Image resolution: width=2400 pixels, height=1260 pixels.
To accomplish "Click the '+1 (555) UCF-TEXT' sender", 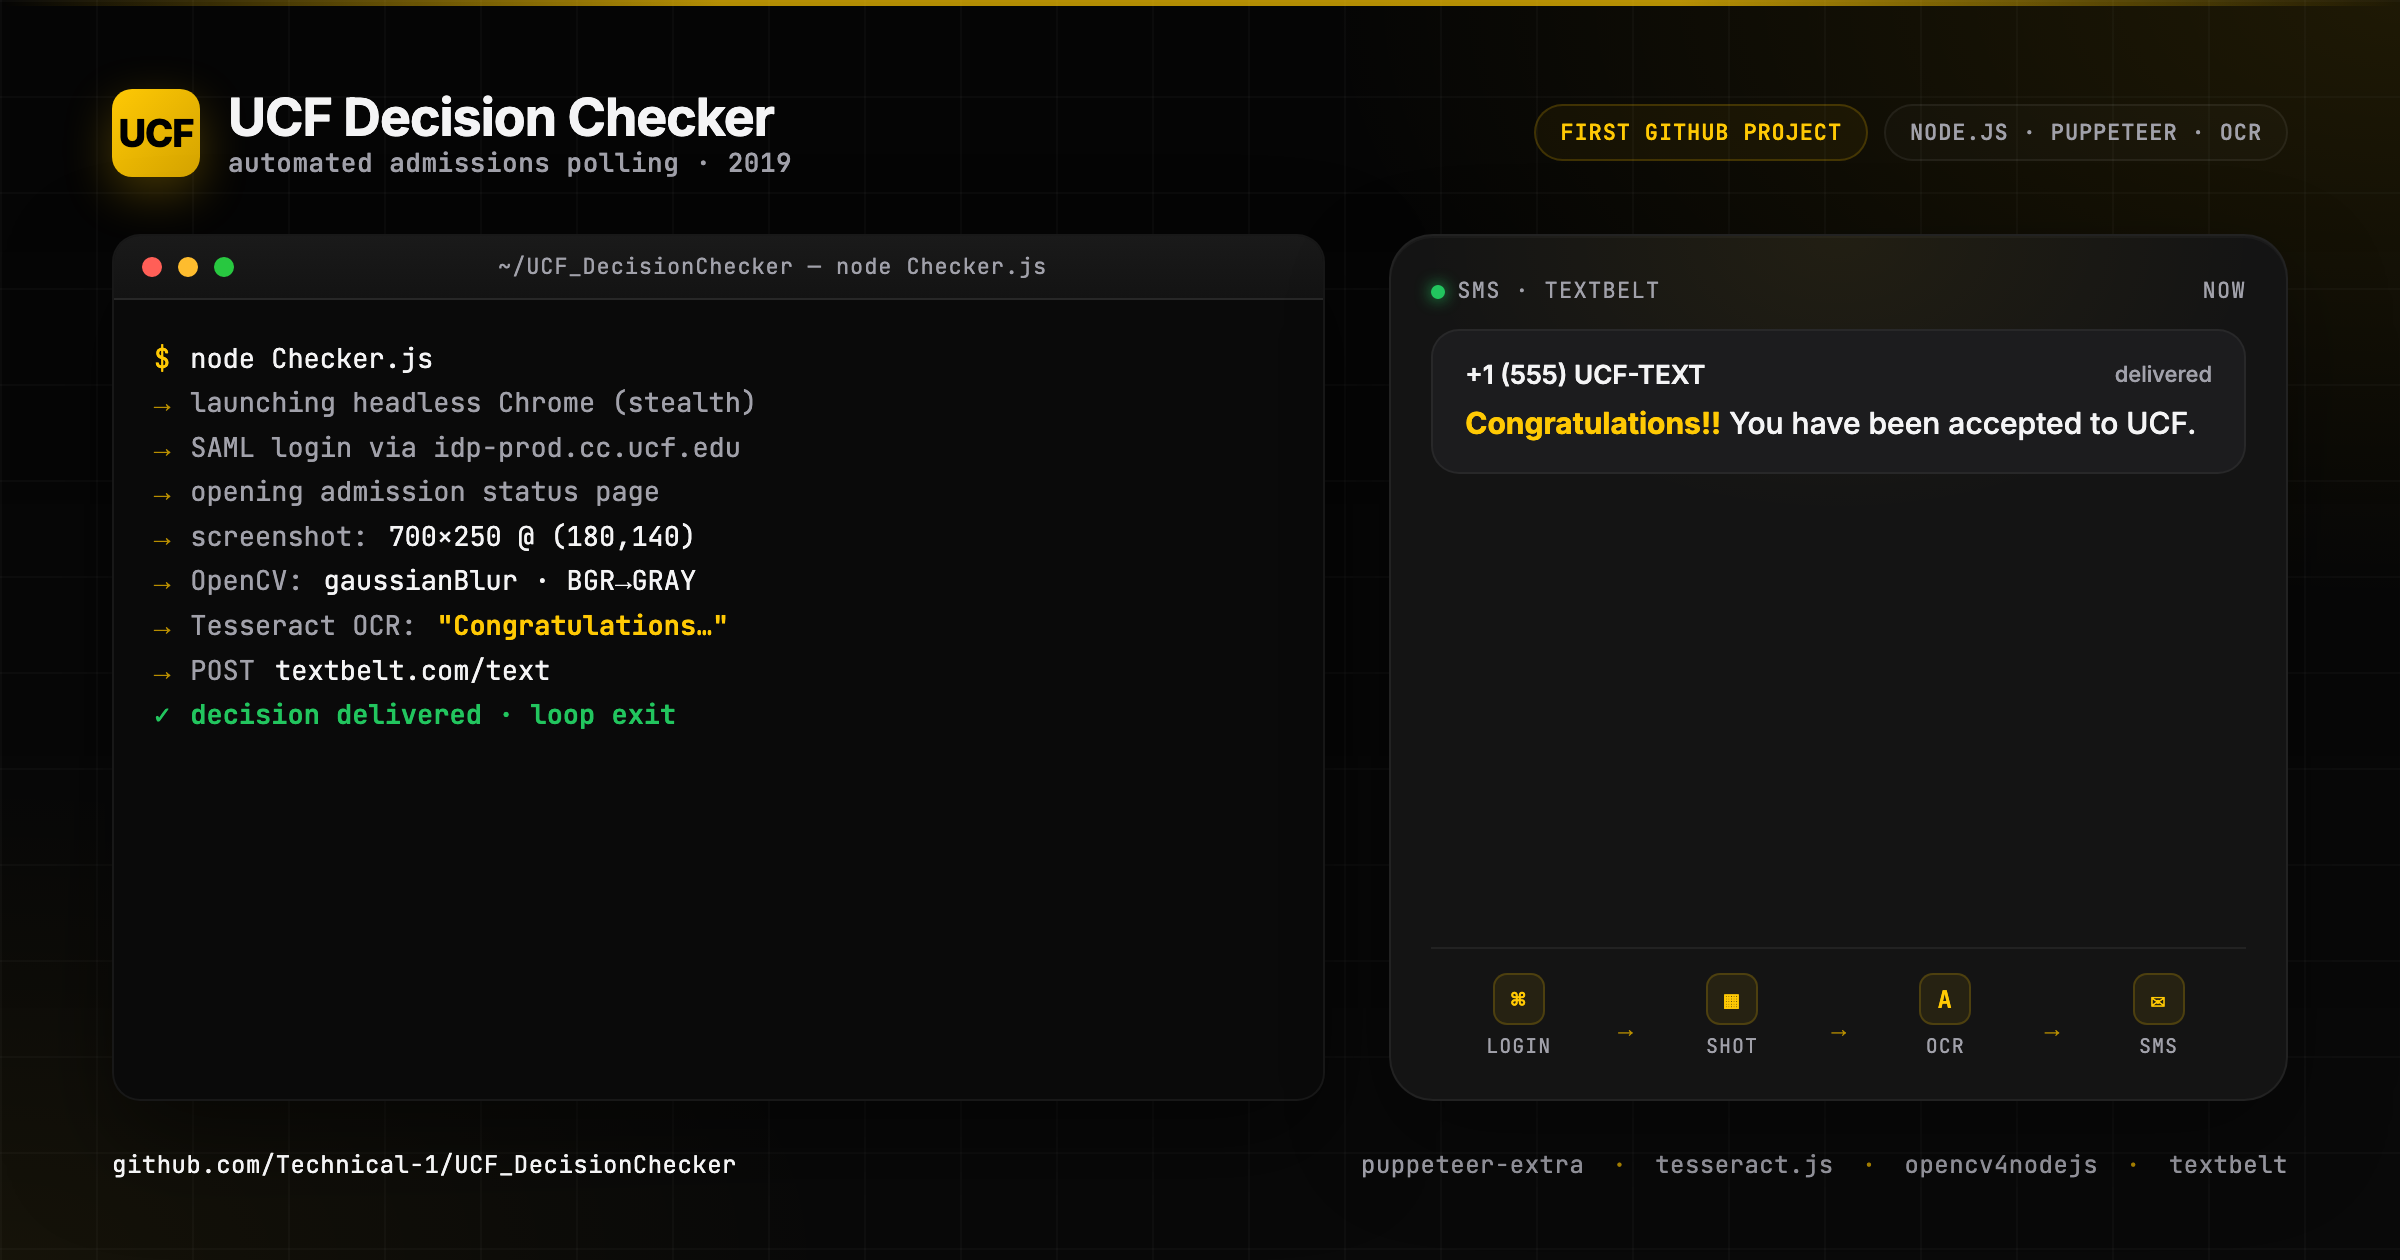I will point(1585,375).
